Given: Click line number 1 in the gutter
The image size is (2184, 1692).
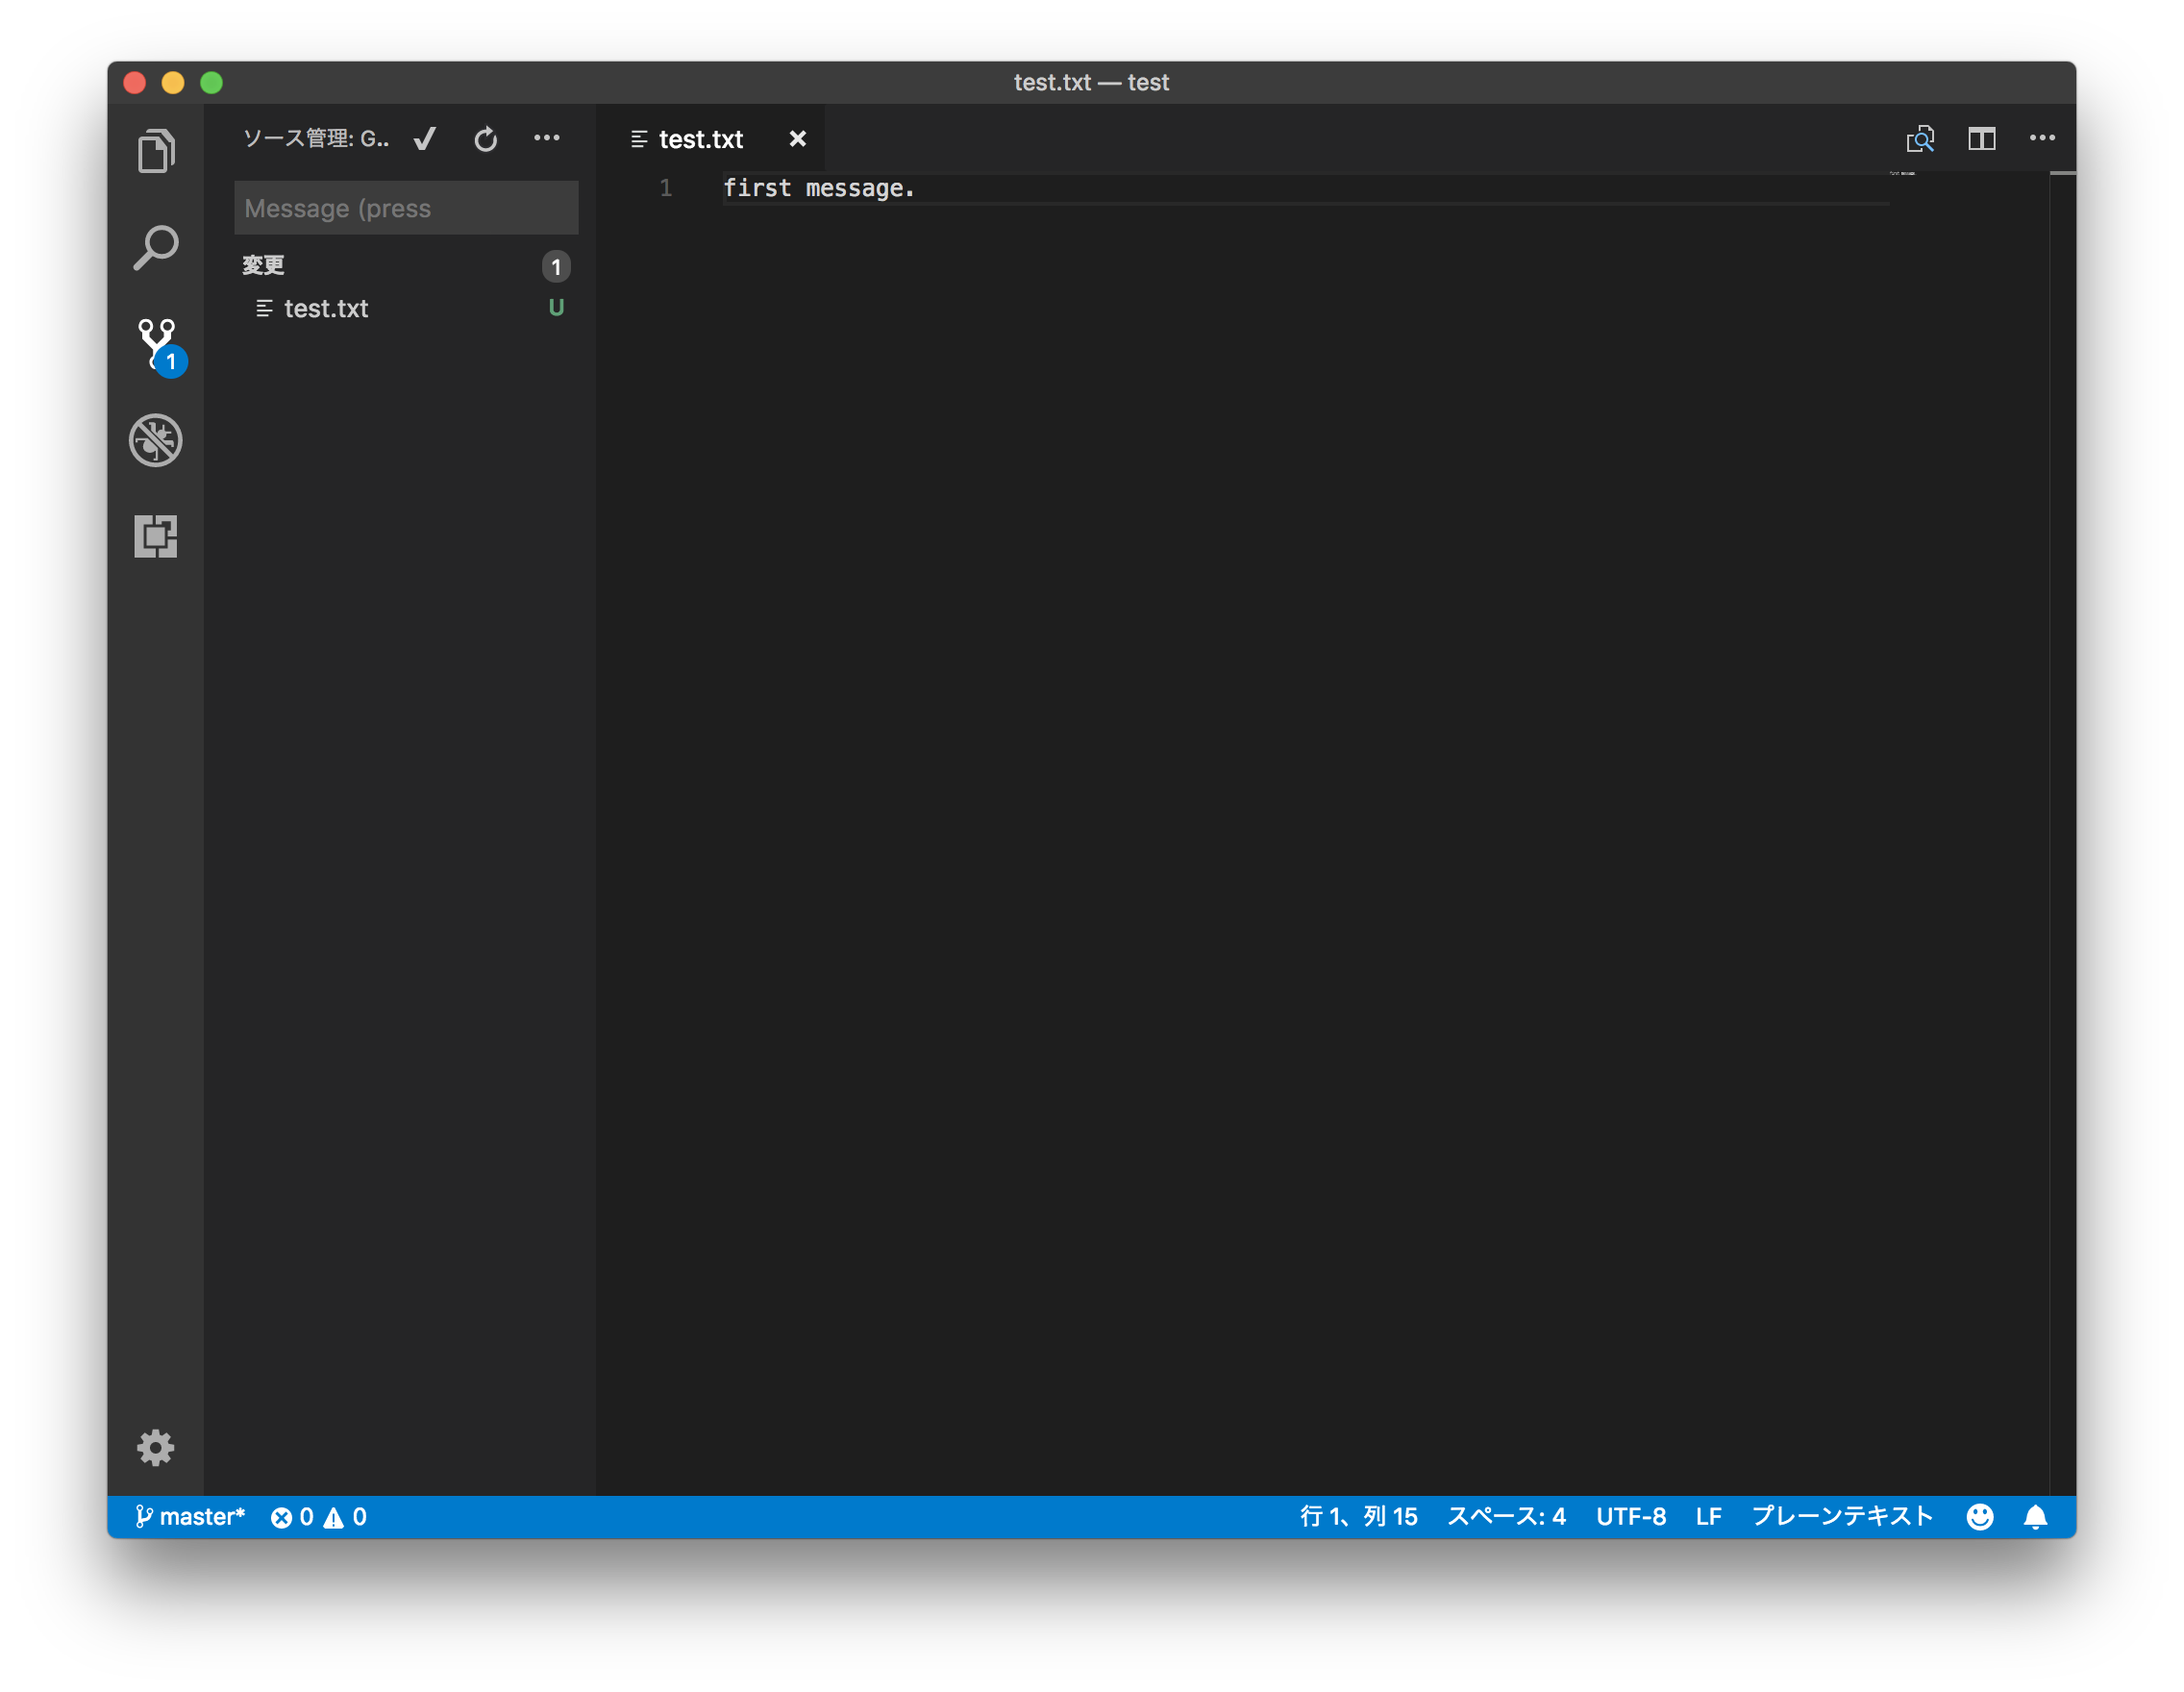Looking at the screenshot, I should tap(666, 188).
